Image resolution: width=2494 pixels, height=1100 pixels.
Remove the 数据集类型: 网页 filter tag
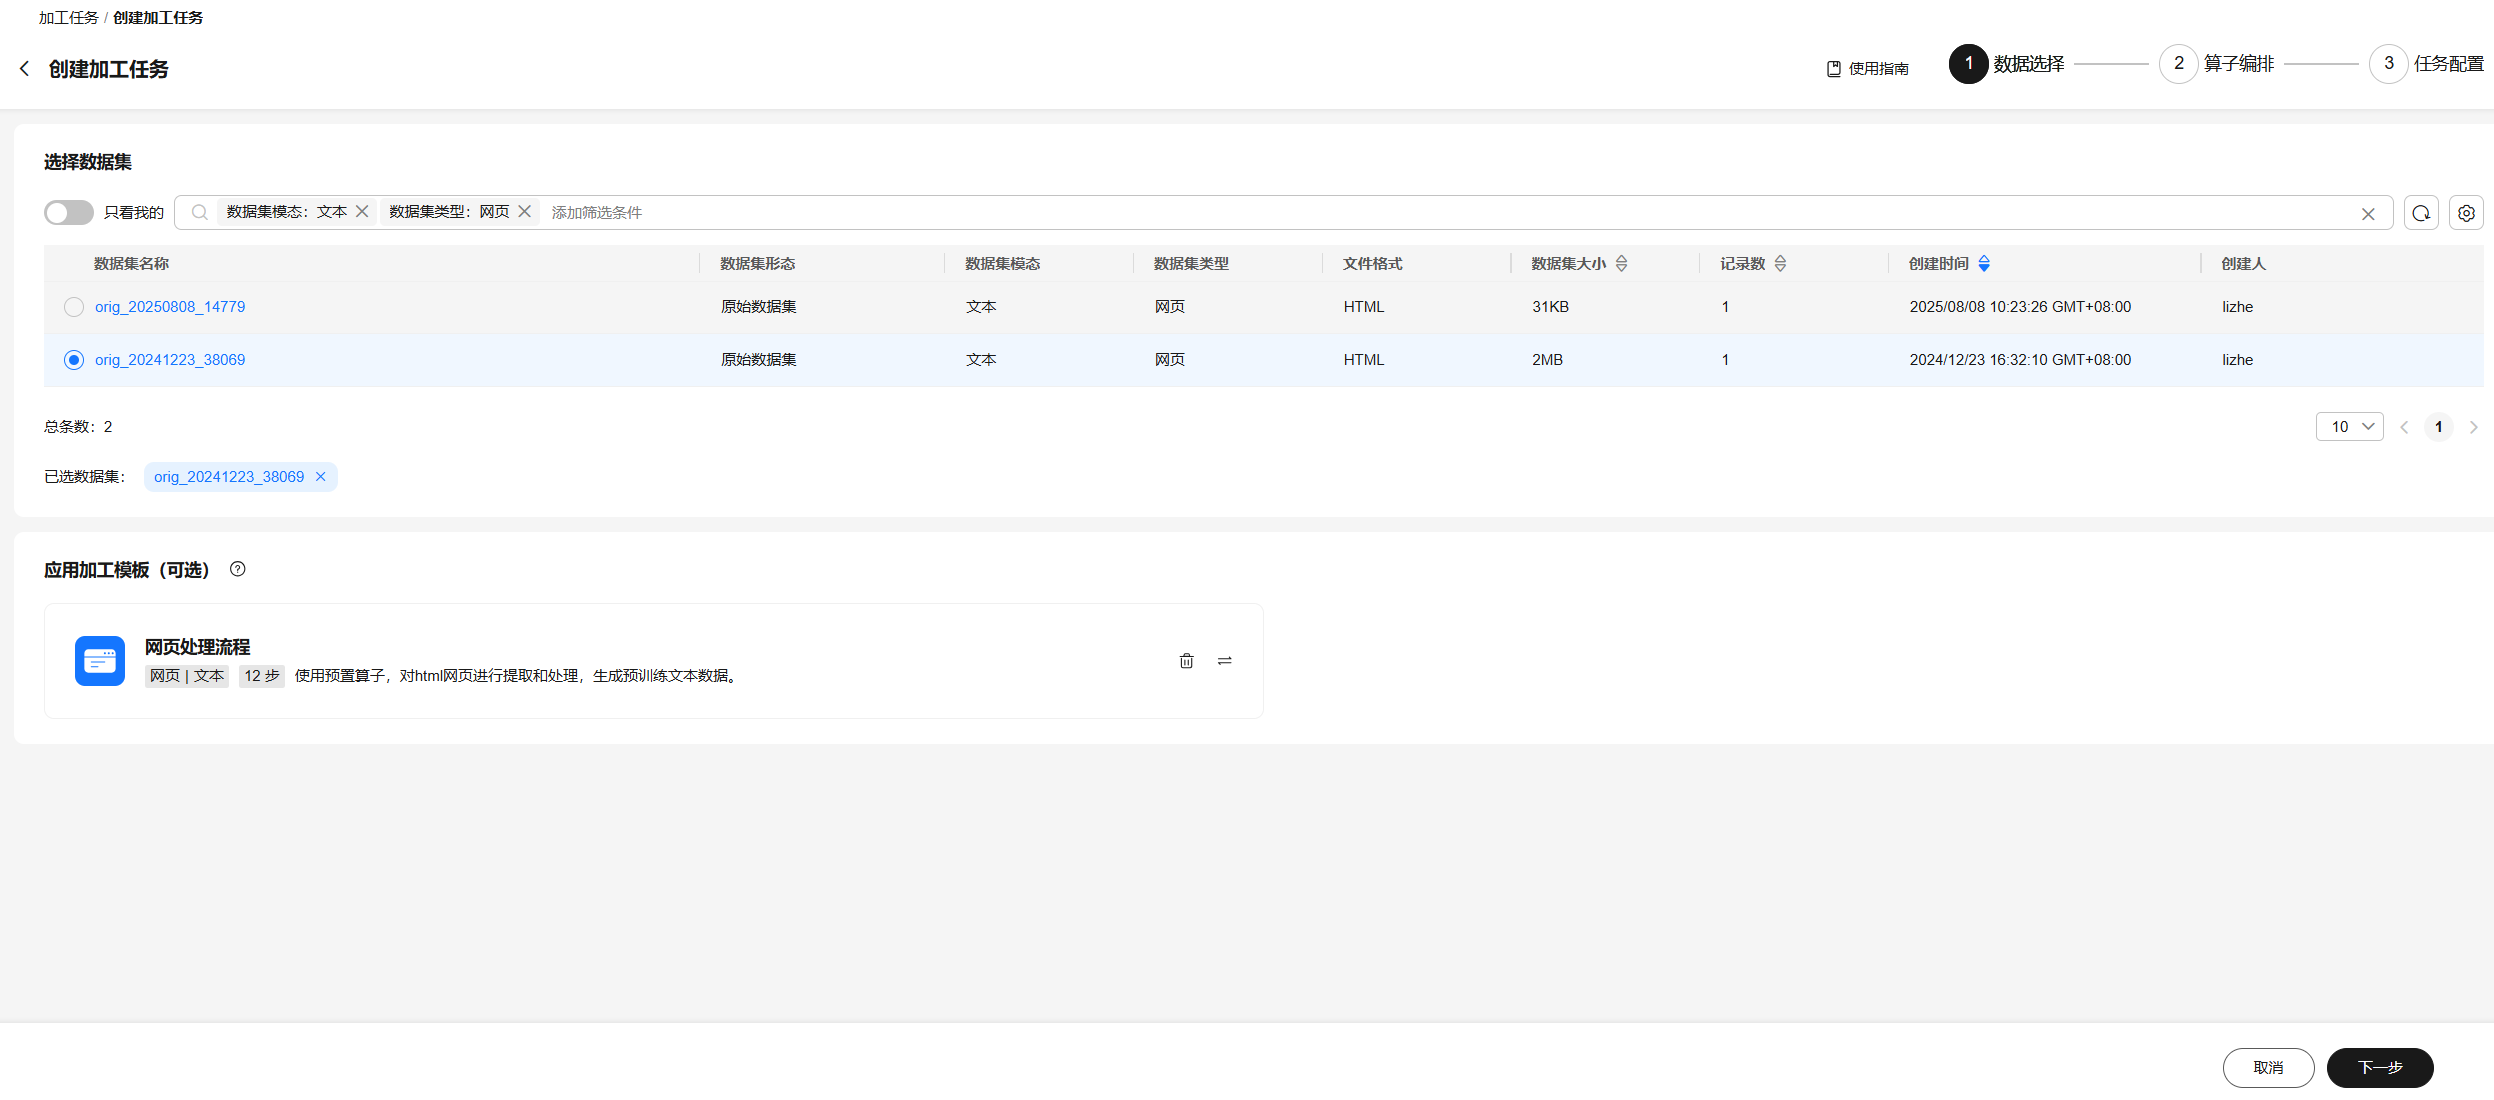524,212
